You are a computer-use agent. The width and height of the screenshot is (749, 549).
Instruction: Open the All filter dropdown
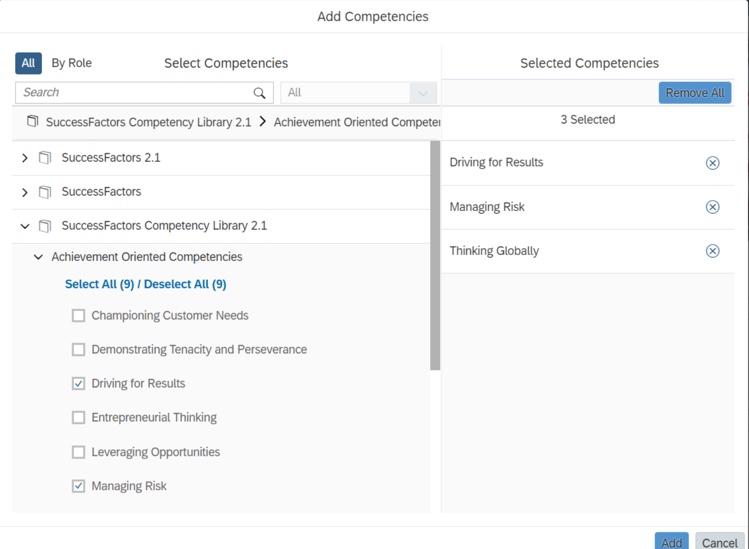[x=422, y=93]
